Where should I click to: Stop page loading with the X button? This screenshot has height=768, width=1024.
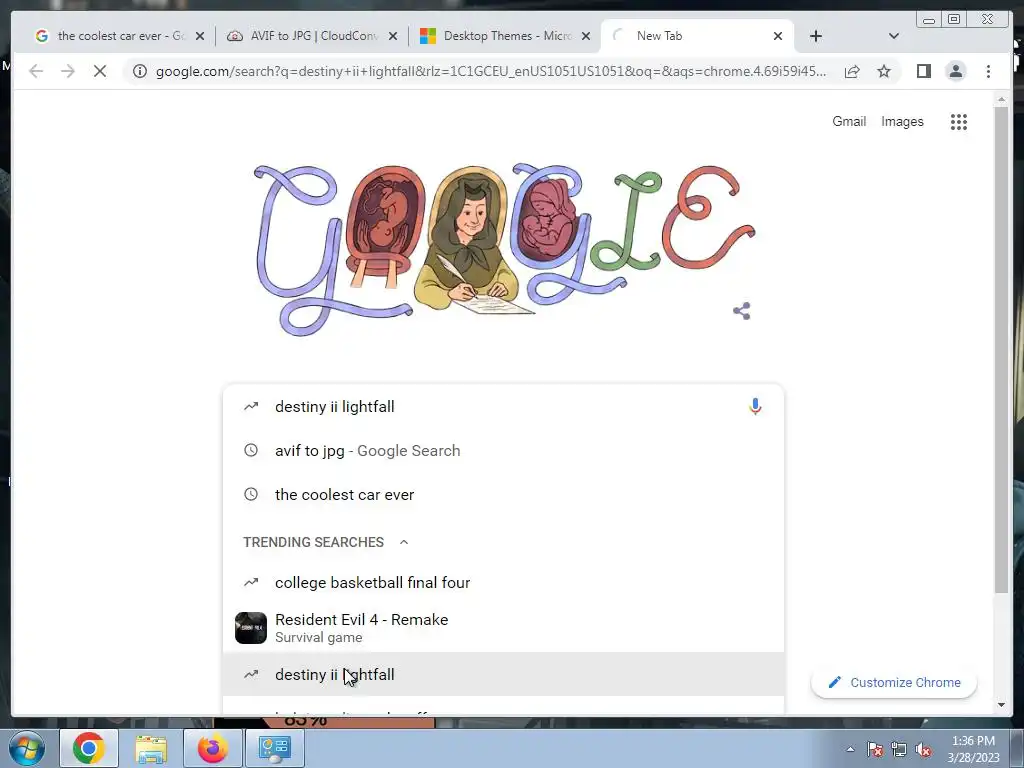[x=100, y=71]
